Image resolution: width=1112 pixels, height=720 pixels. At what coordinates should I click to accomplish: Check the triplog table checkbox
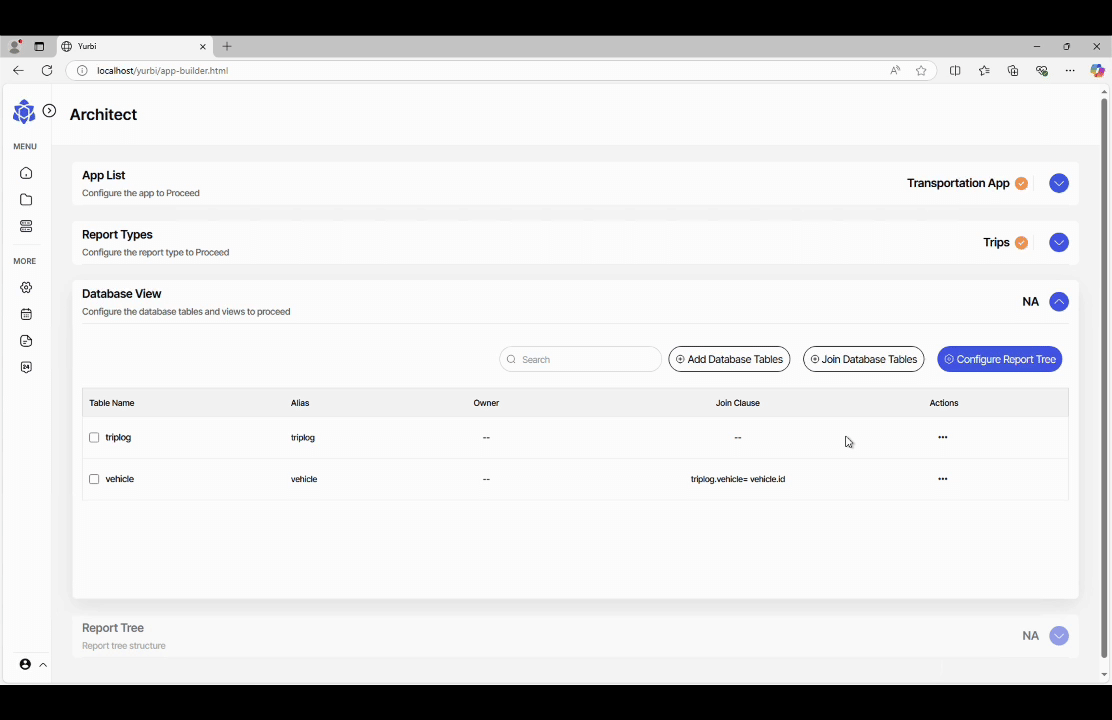coord(94,438)
